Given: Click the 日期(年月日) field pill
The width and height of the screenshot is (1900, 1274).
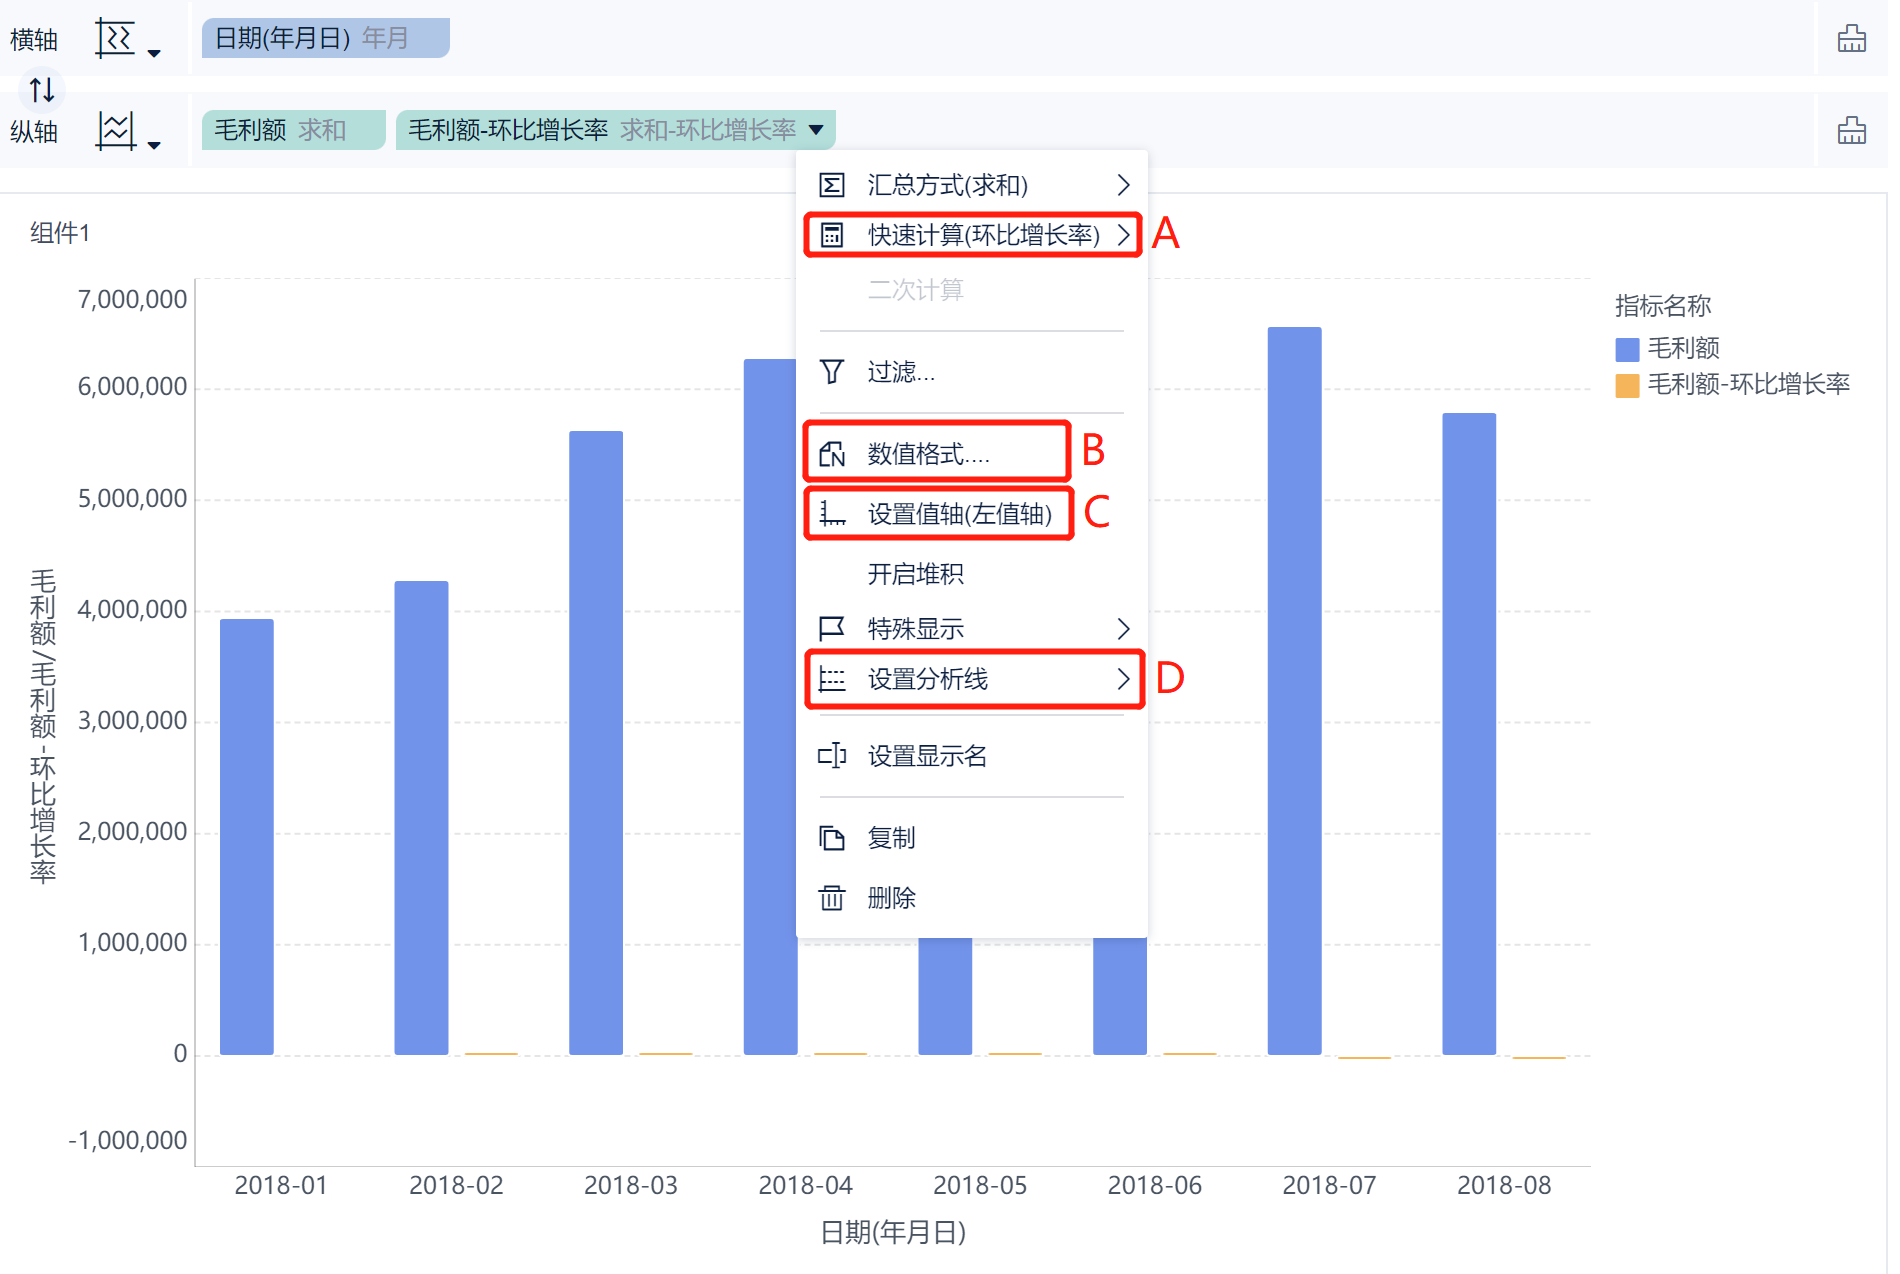Looking at the screenshot, I should click(325, 39).
